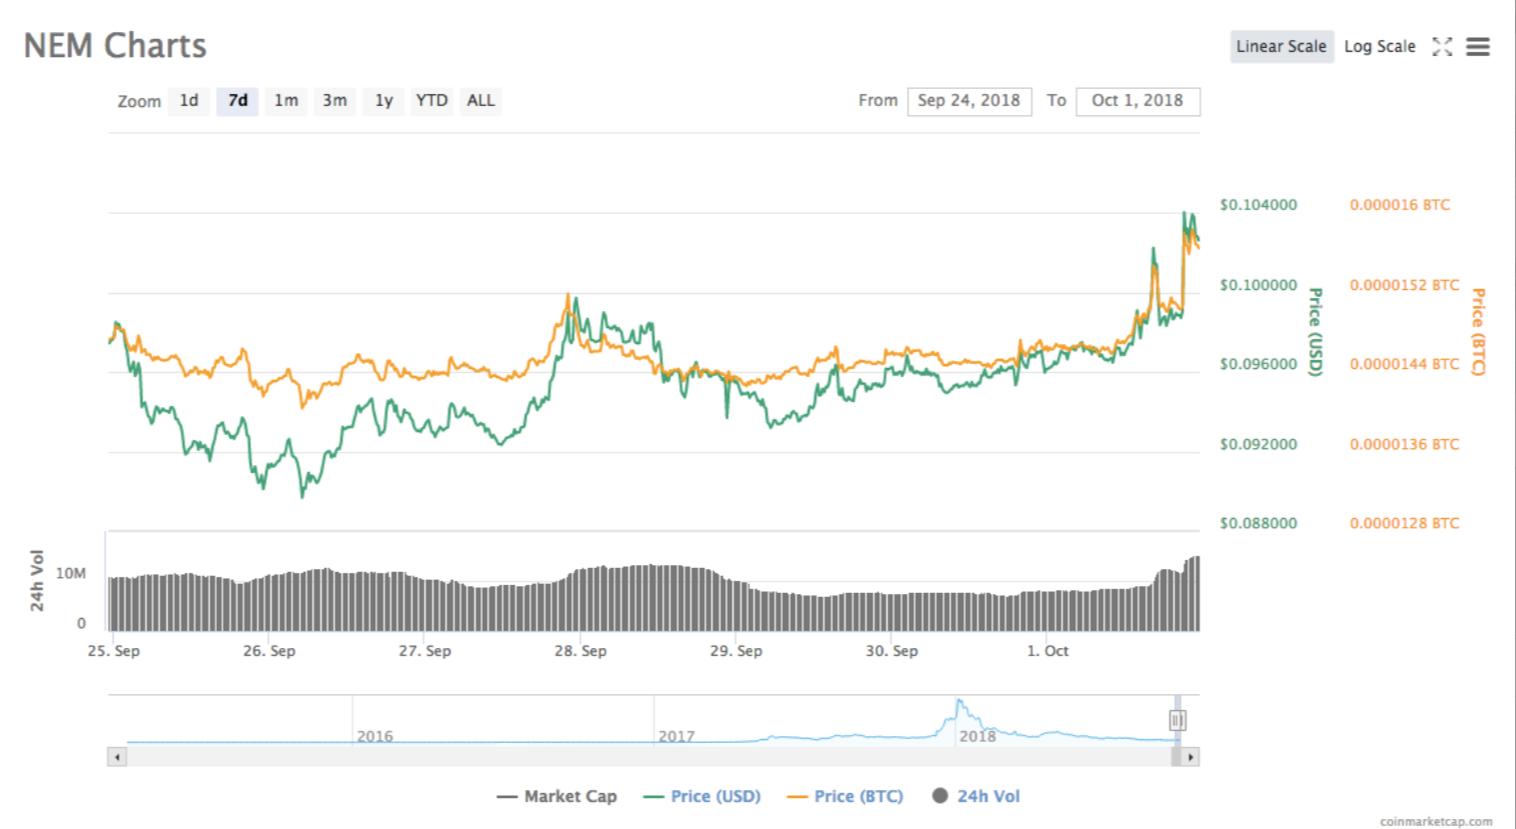This screenshot has height=829, width=1516.
Task: Set zoom range to 1m
Action: [x=286, y=101]
